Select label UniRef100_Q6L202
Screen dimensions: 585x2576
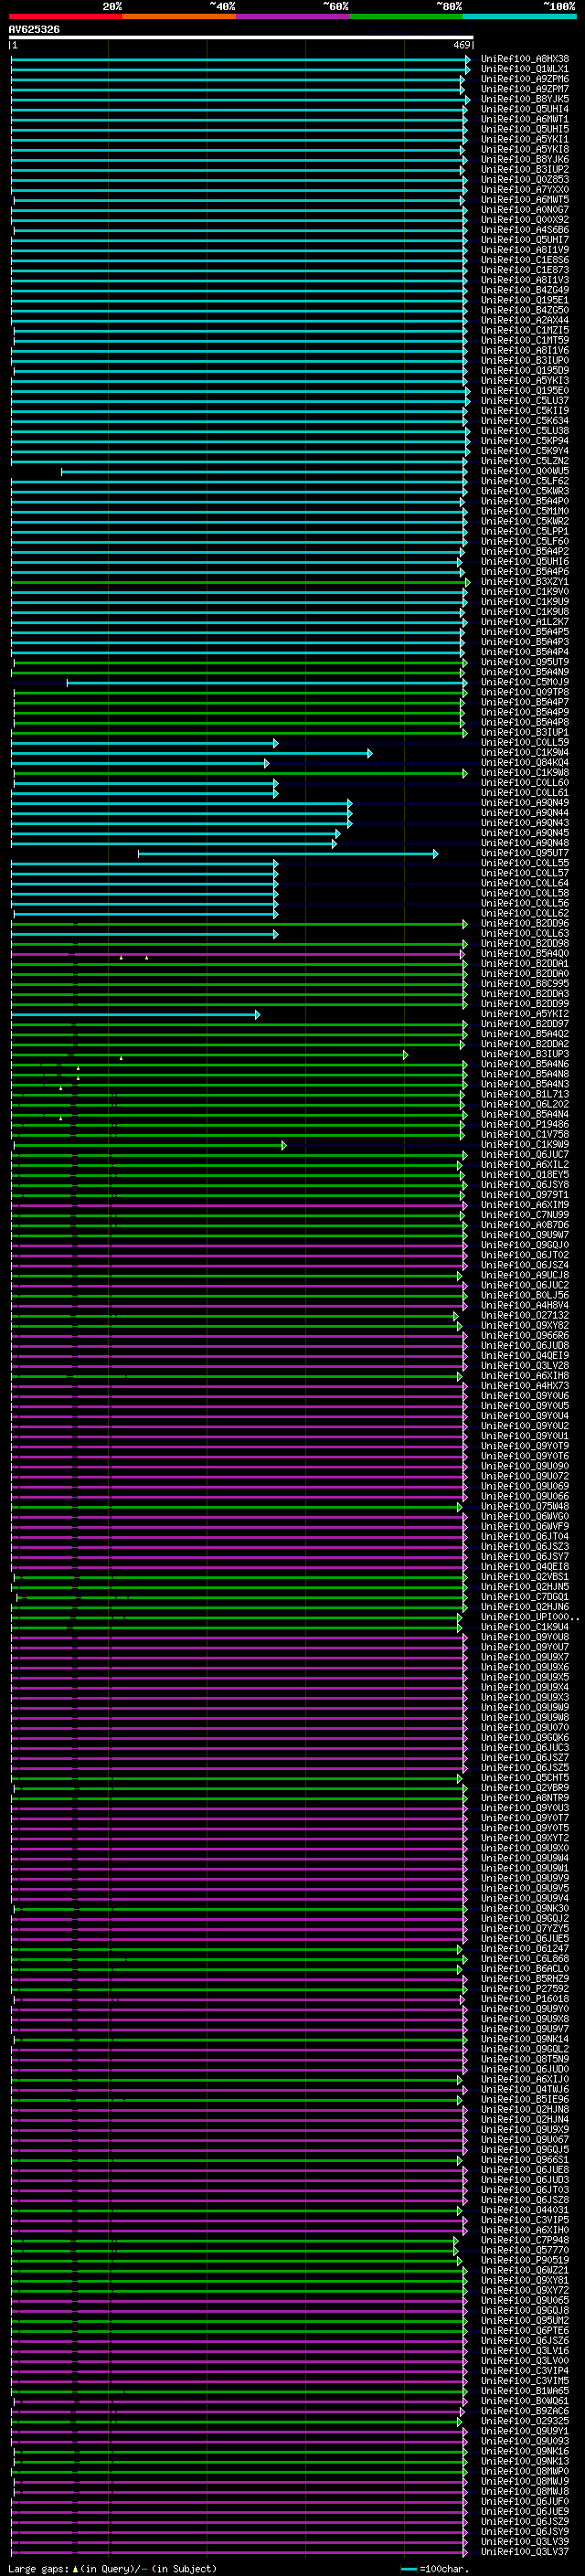524,1105
